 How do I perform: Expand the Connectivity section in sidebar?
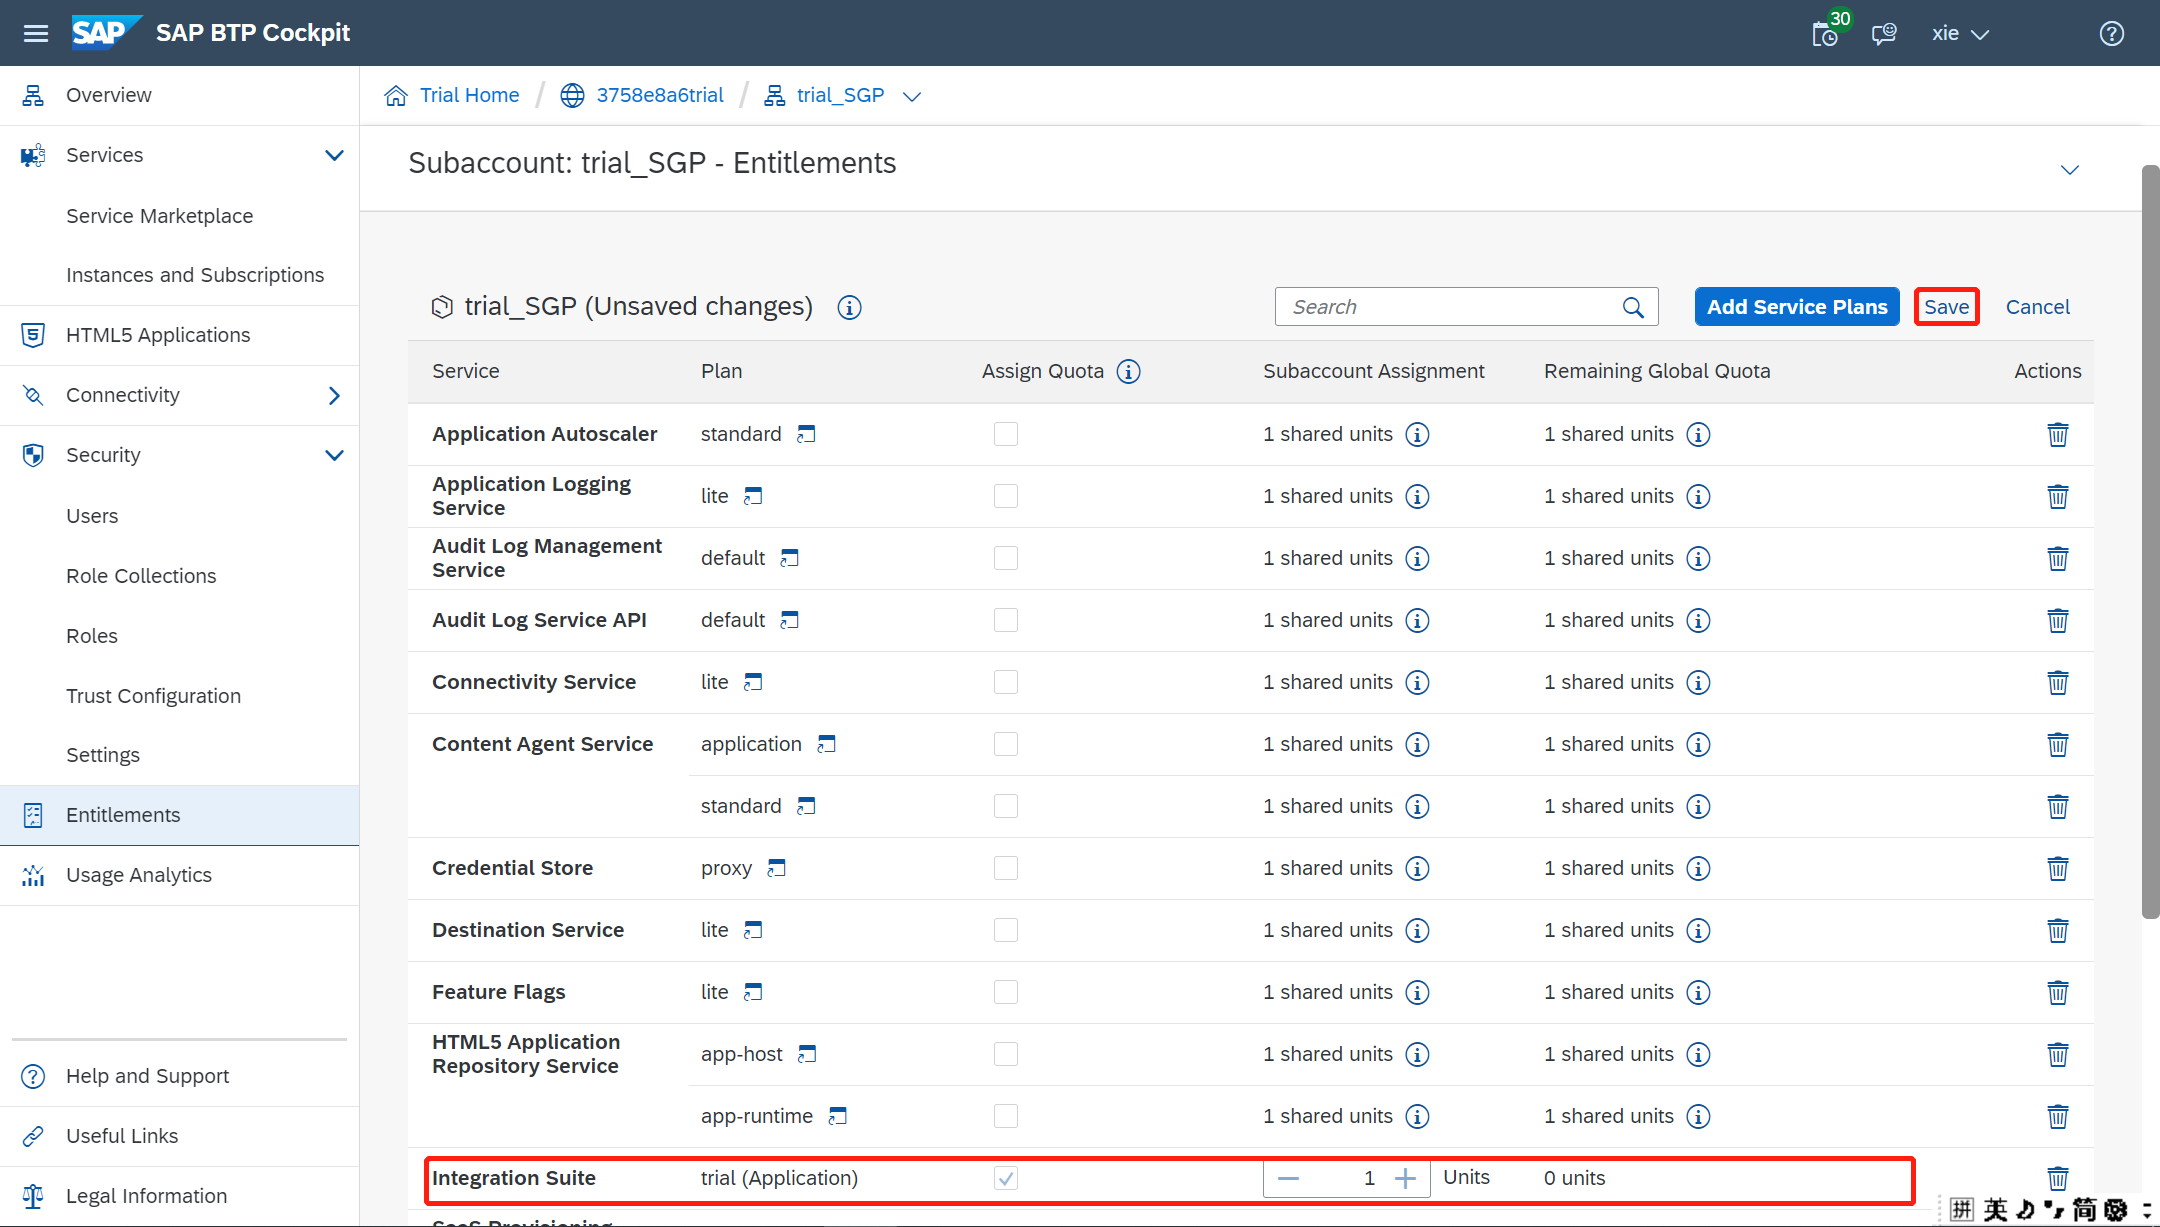coord(335,396)
